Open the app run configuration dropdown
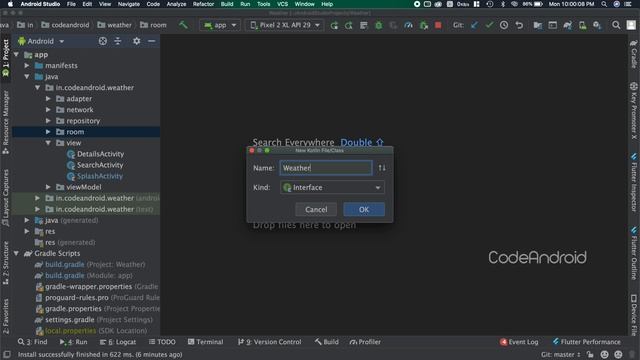 (220, 25)
